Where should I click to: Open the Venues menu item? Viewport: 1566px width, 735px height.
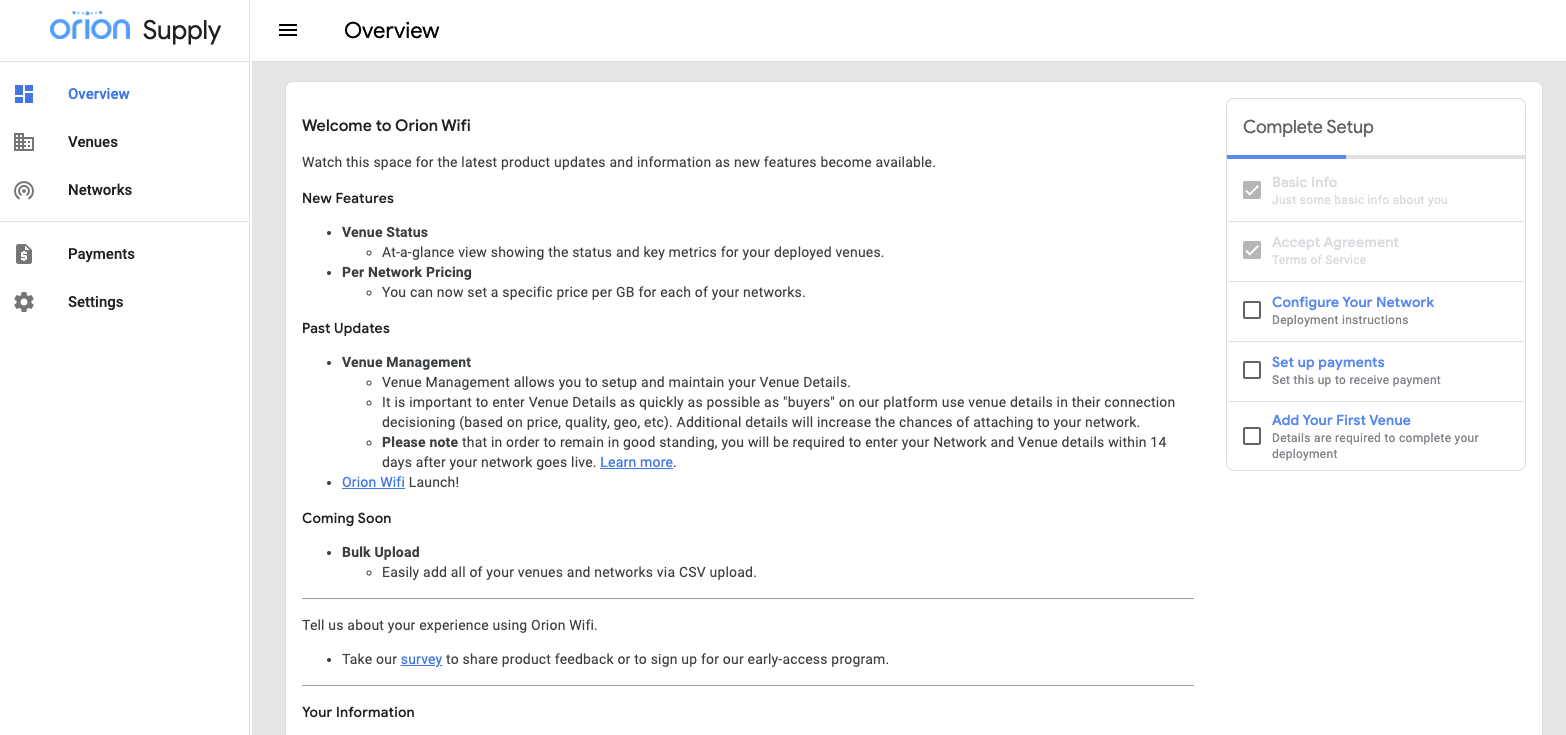pos(93,142)
